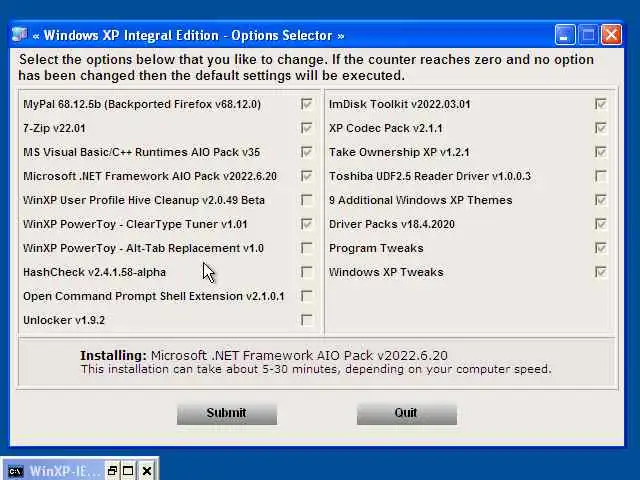Screen dimensions: 640x480
Task: Enable Toshiba UDF2.5 Reader Driver checkbox
Action: [x=601, y=176]
